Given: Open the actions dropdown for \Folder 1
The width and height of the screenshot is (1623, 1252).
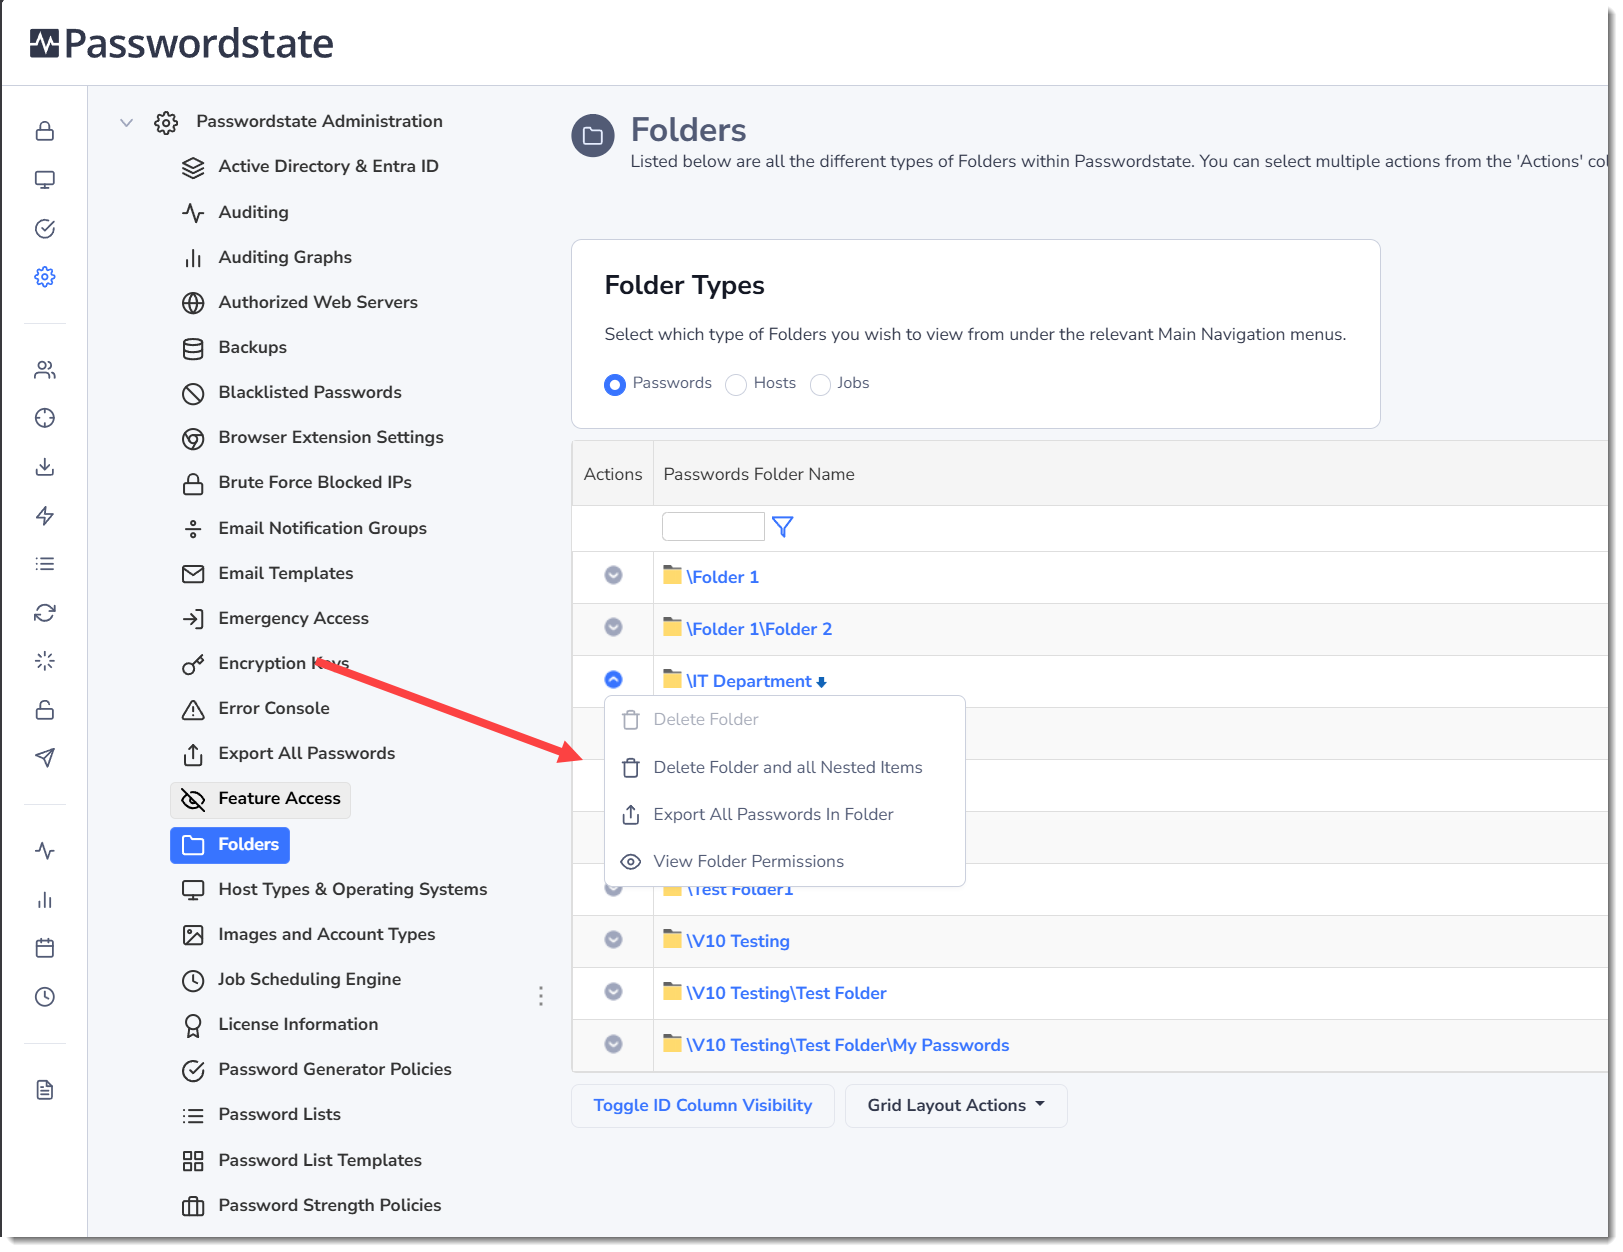Looking at the screenshot, I should (614, 575).
